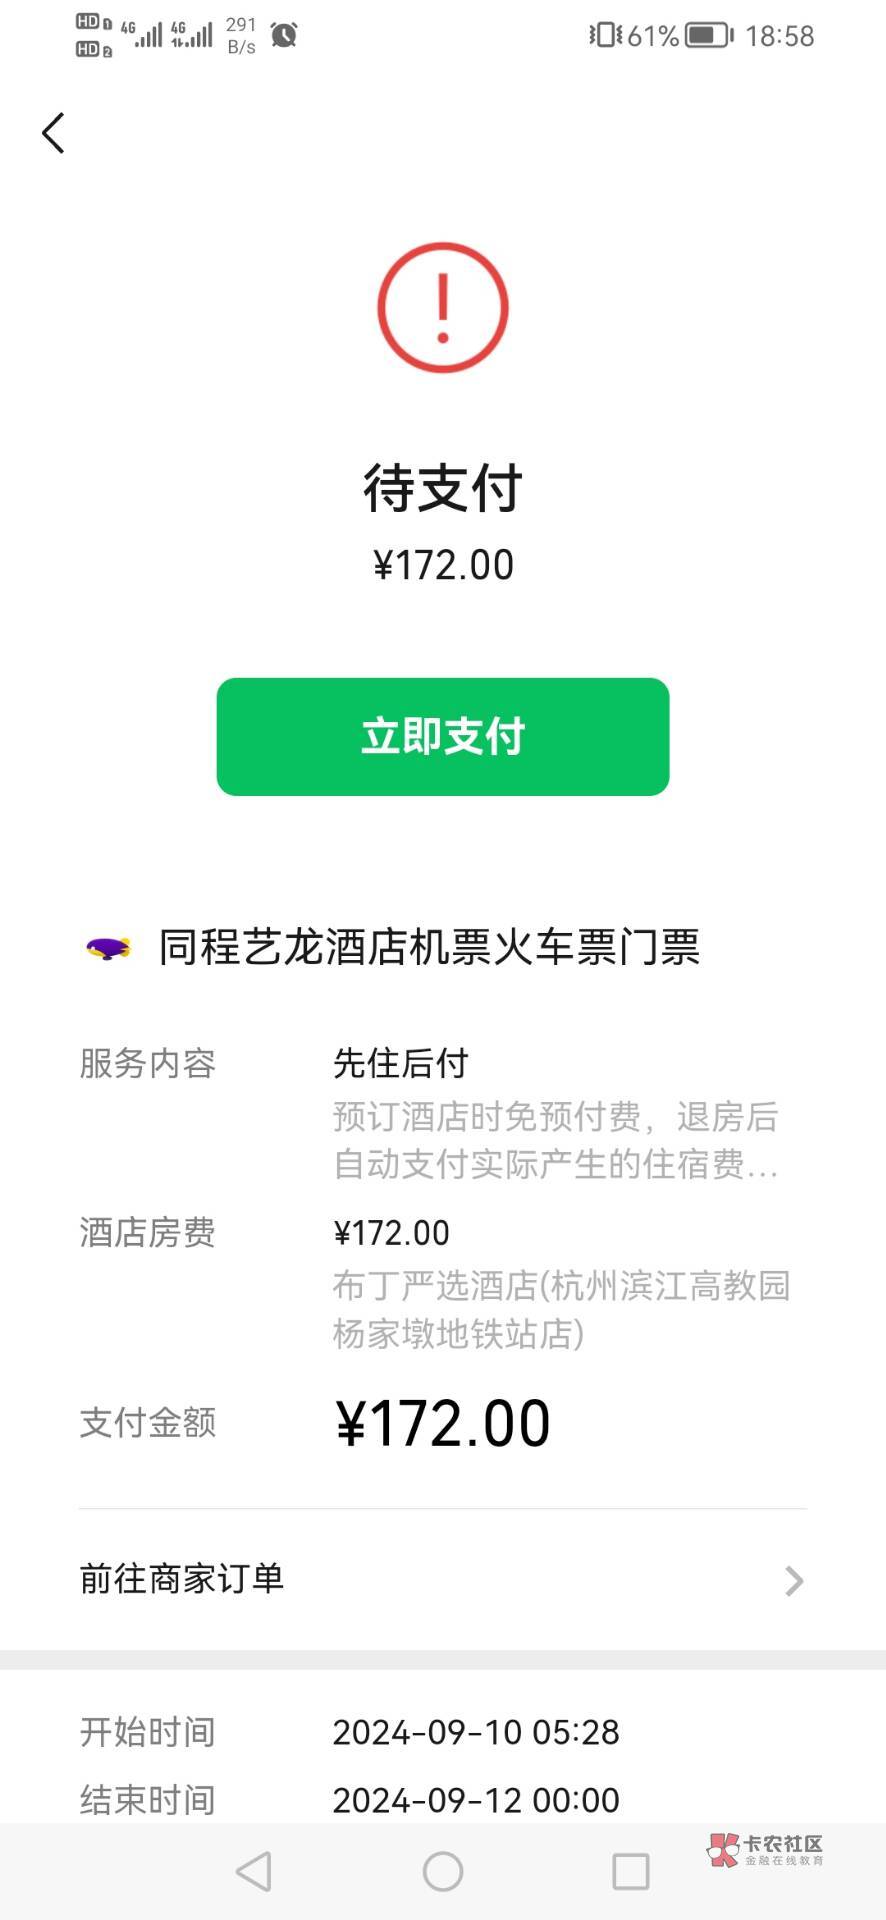886x1920 pixels.
Task: Tap the 结束时间 2024-09-12 00:00 row
Action: pyautogui.click(x=442, y=1800)
